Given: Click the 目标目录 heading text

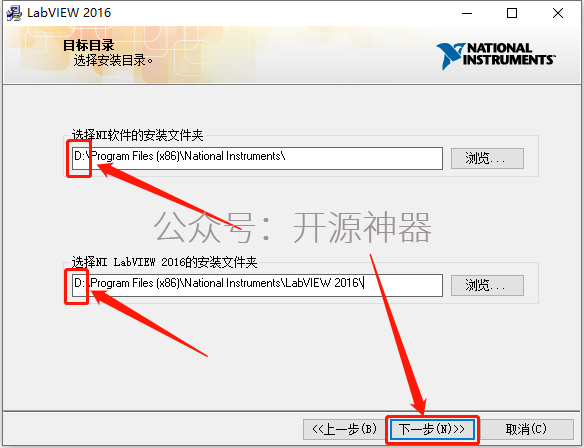Looking at the screenshot, I should 88,45.
